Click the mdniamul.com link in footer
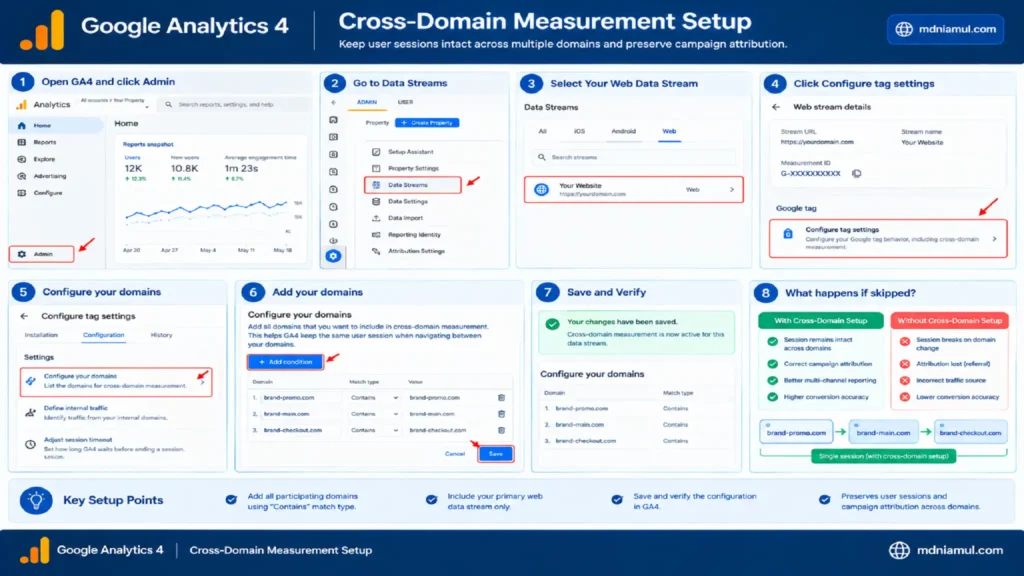 coord(946,551)
